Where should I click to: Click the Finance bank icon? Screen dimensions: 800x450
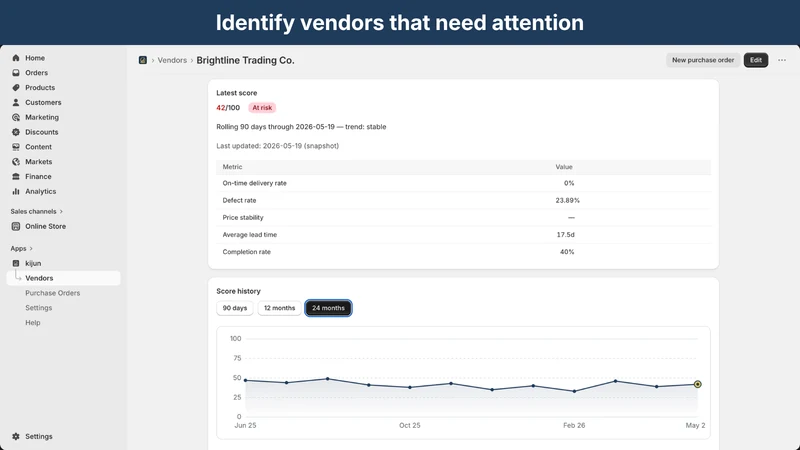[x=16, y=177]
